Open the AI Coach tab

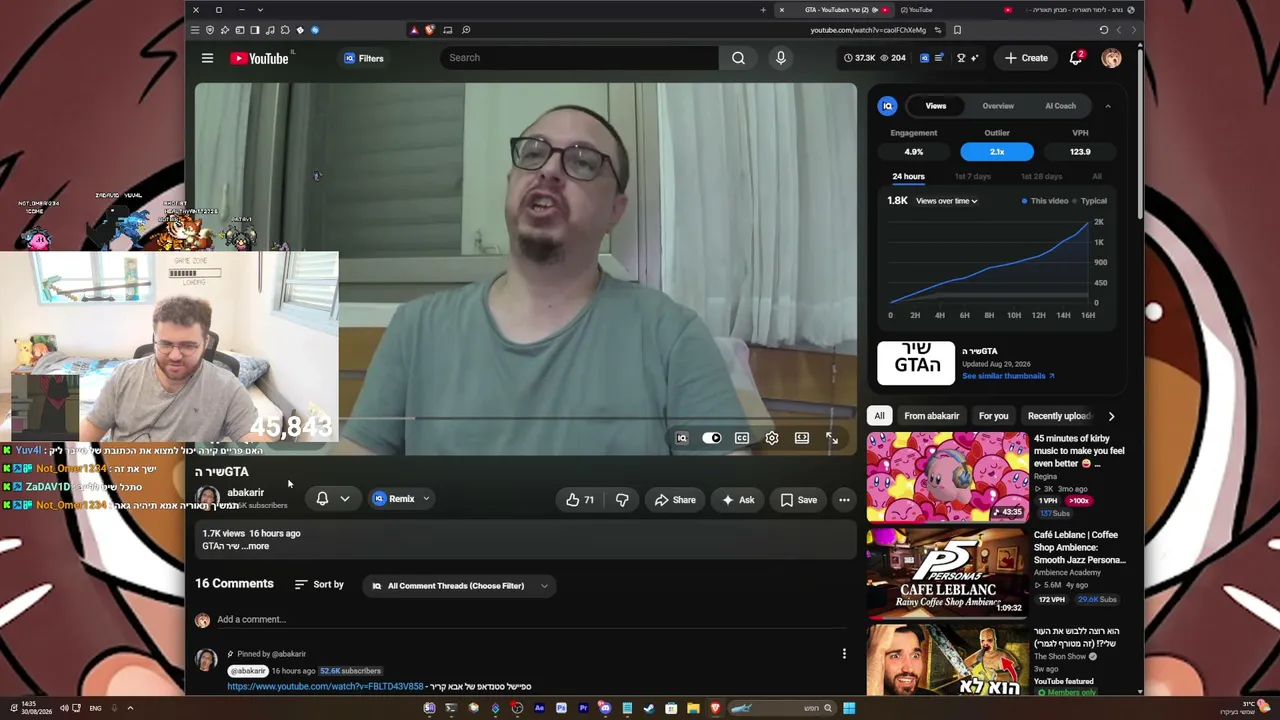click(1060, 106)
